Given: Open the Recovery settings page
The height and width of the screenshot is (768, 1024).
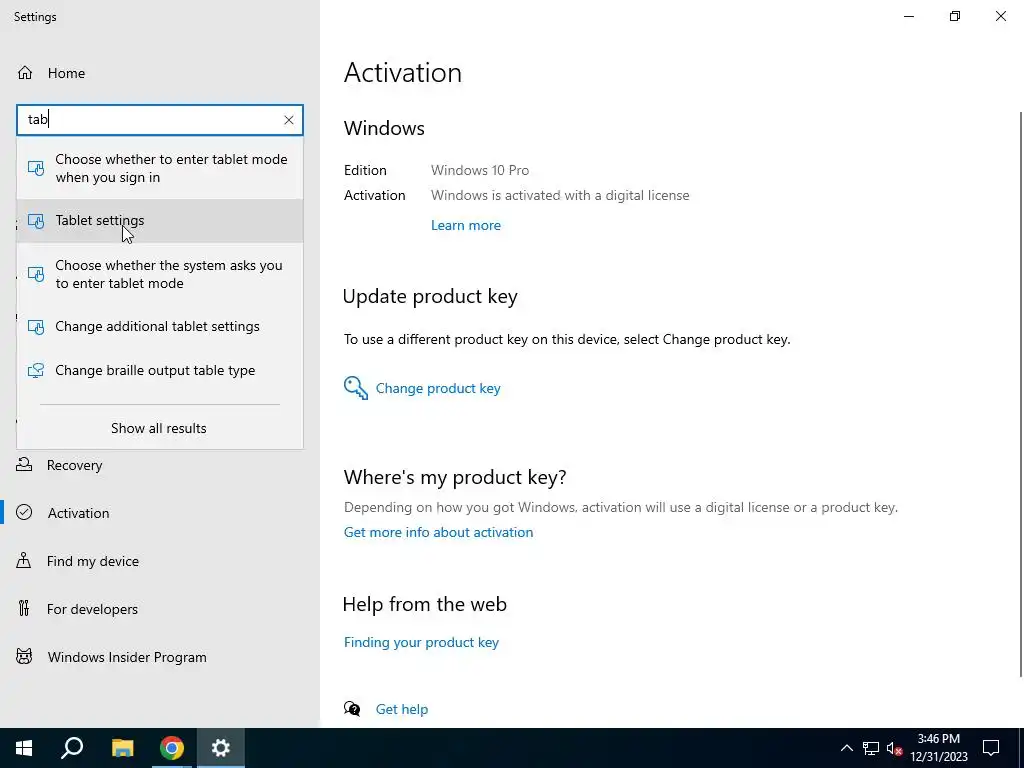Looking at the screenshot, I should click(x=160, y=465).
